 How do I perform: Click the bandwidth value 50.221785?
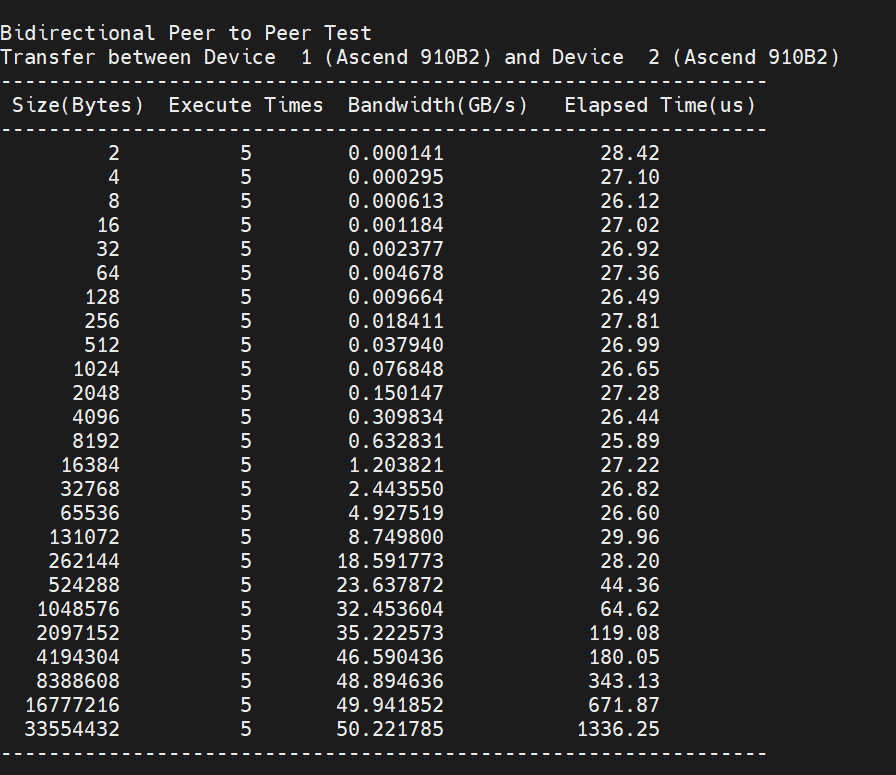(x=390, y=729)
